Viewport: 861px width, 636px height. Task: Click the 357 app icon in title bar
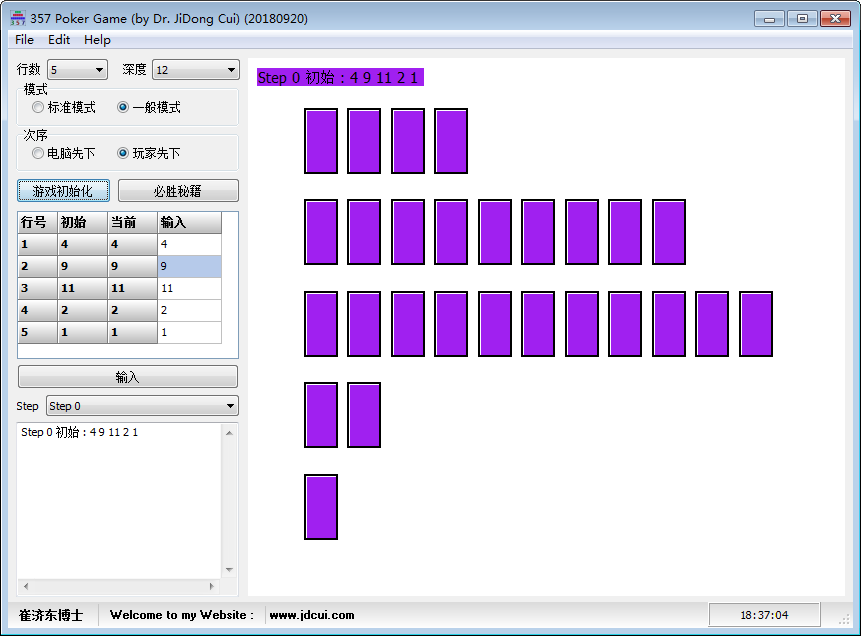[18, 18]
